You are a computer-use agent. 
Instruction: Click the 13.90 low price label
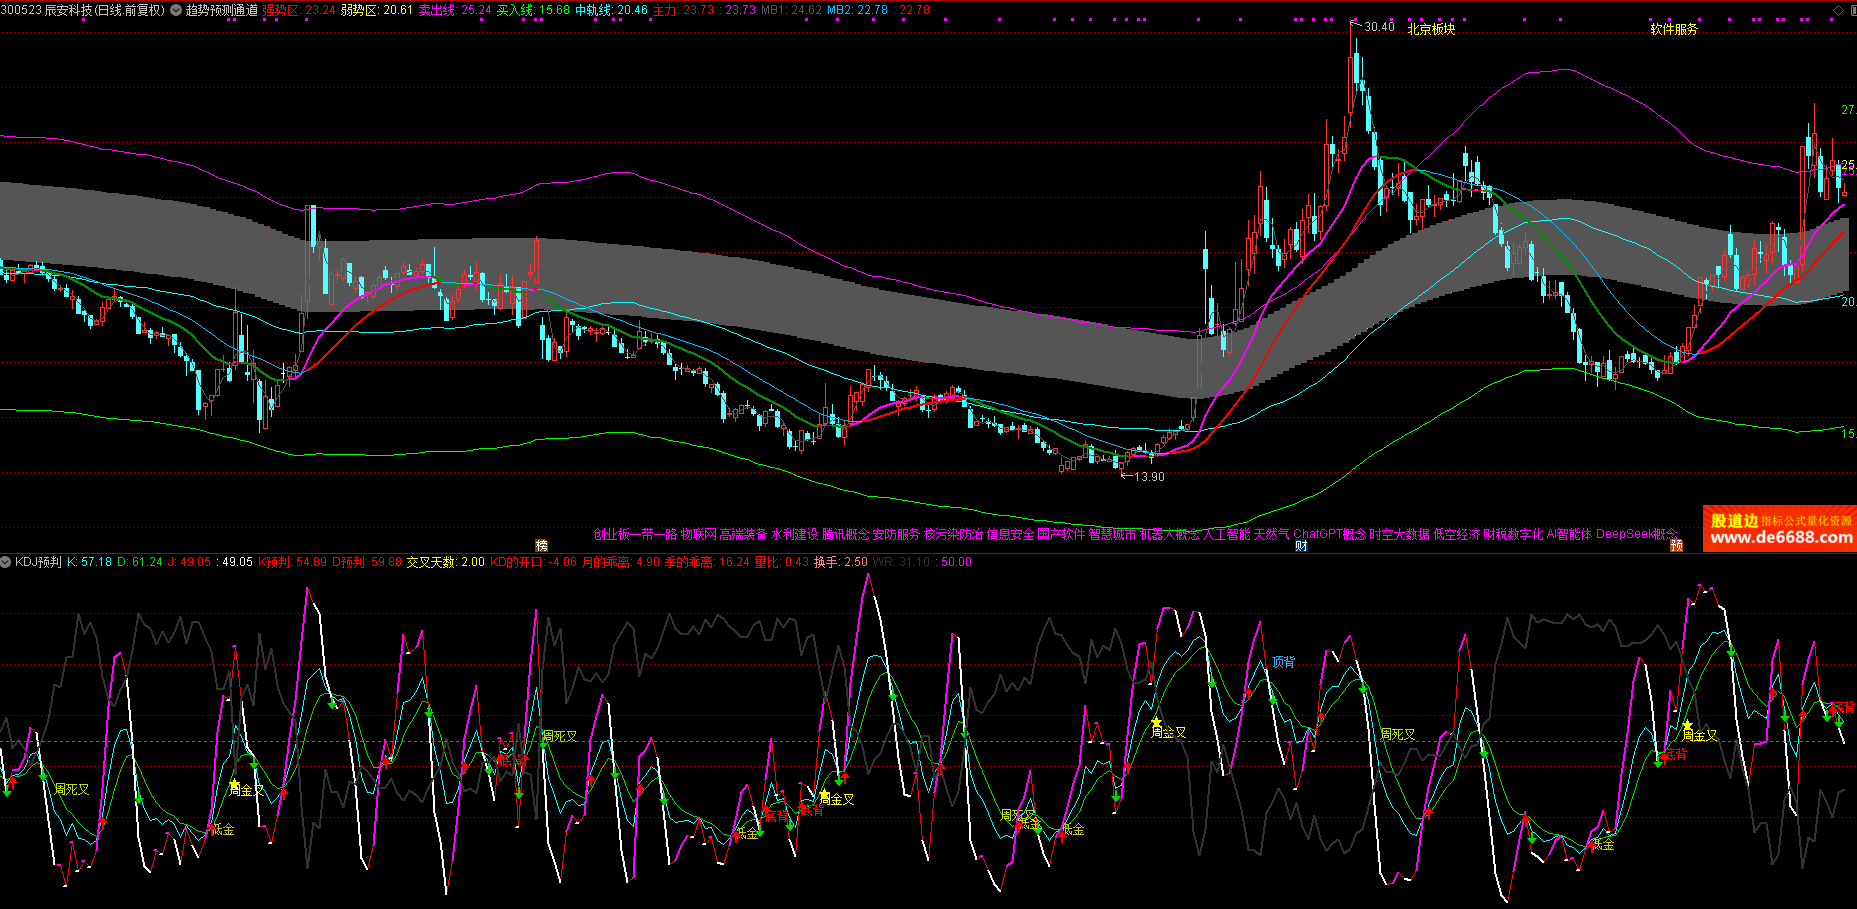[x=1148, y=477]
